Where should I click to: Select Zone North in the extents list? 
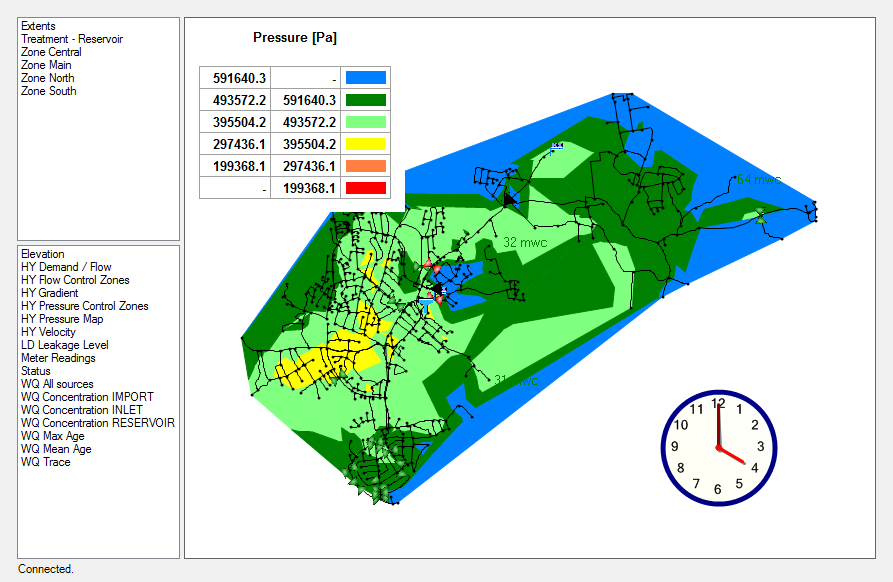(x=47, y=78)
